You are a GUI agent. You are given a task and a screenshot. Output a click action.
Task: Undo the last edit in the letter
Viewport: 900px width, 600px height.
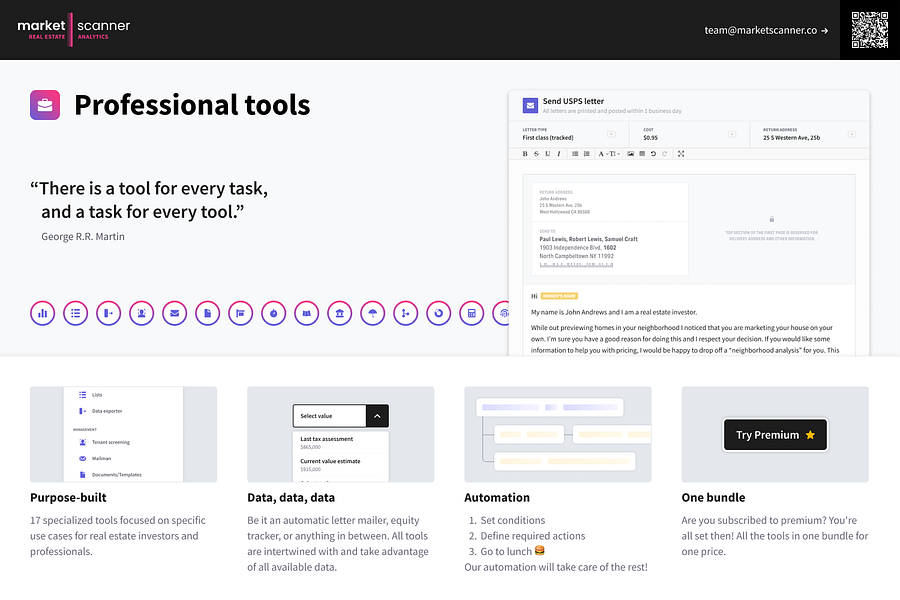point(653,154)
